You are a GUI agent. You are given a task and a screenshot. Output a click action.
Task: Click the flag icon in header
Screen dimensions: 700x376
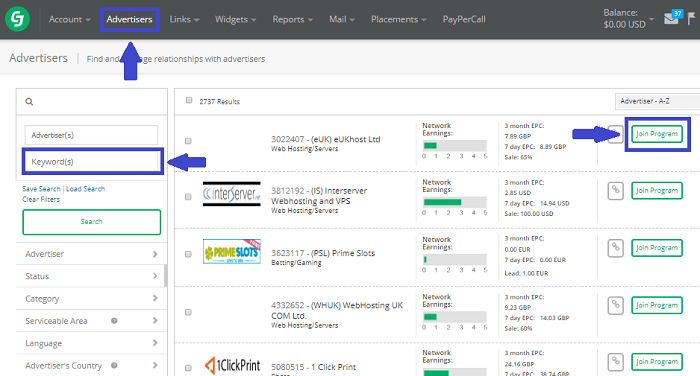click(x=691, y=18)
